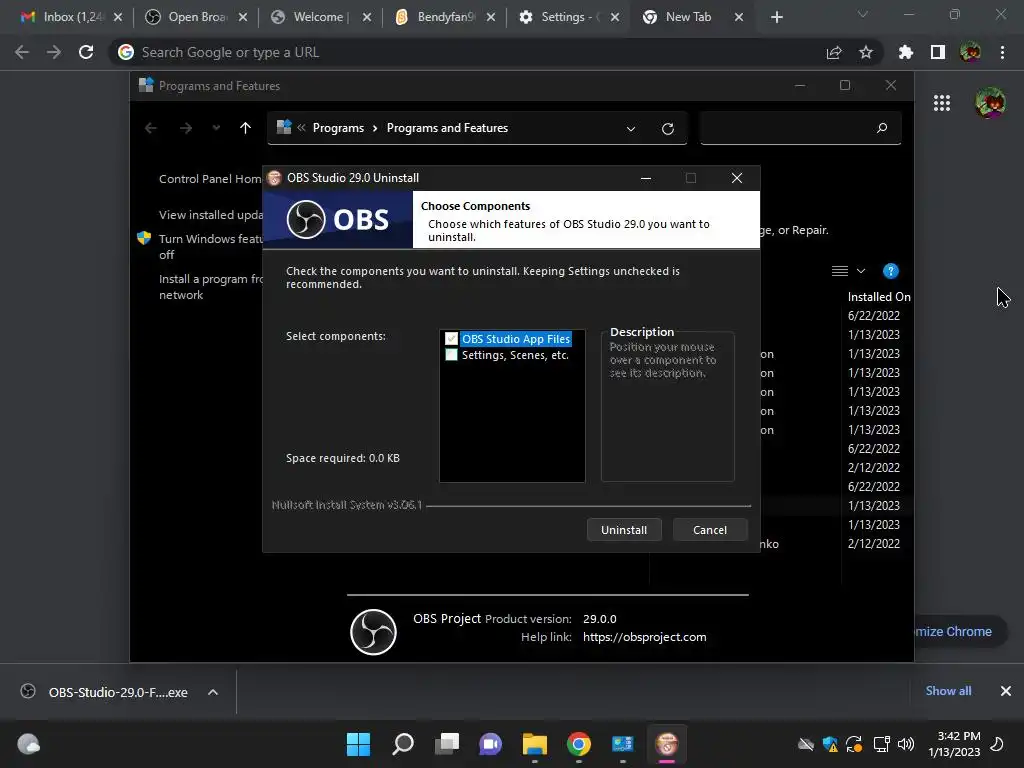Open Chrome tab search chevron
The image size is (1024, 768).
coord(863,14)
